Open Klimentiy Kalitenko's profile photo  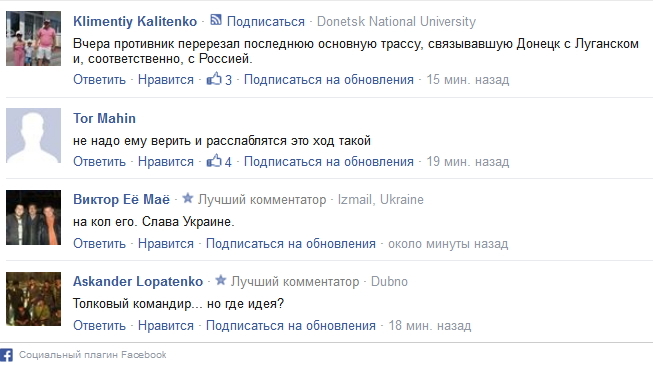click(x=33, y=38)
